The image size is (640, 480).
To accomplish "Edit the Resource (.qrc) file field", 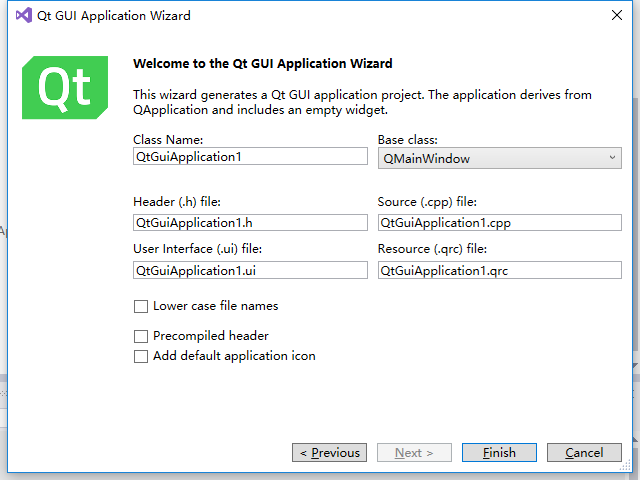I will [500, 270].
